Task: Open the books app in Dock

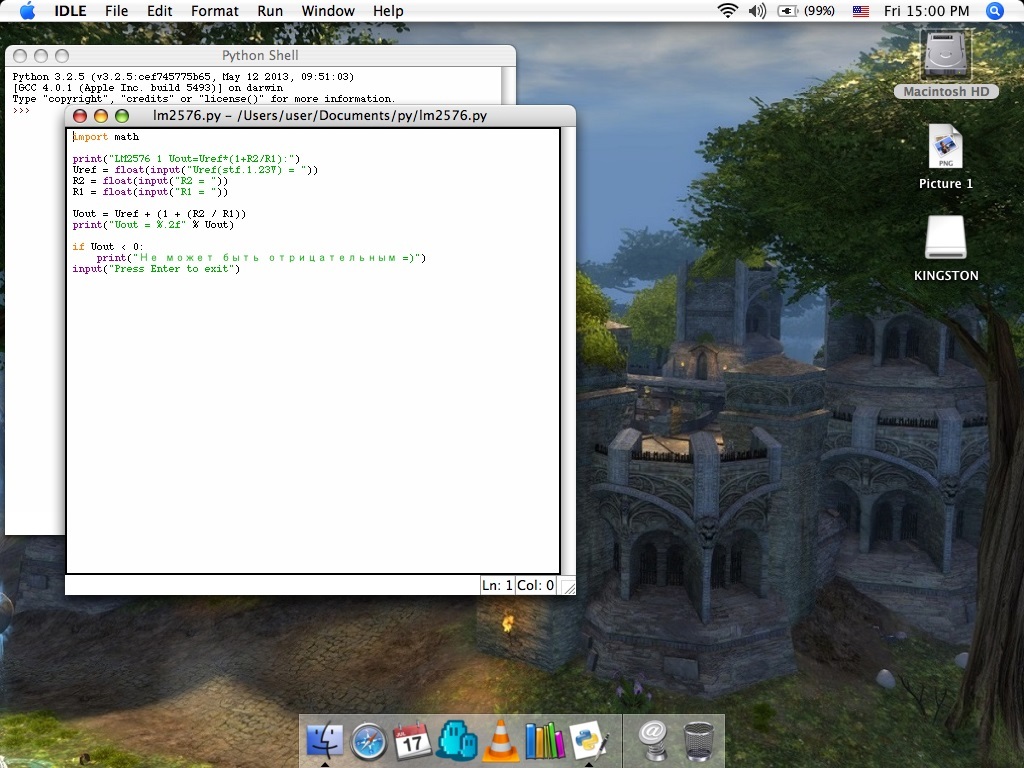Action: point(545,741)
